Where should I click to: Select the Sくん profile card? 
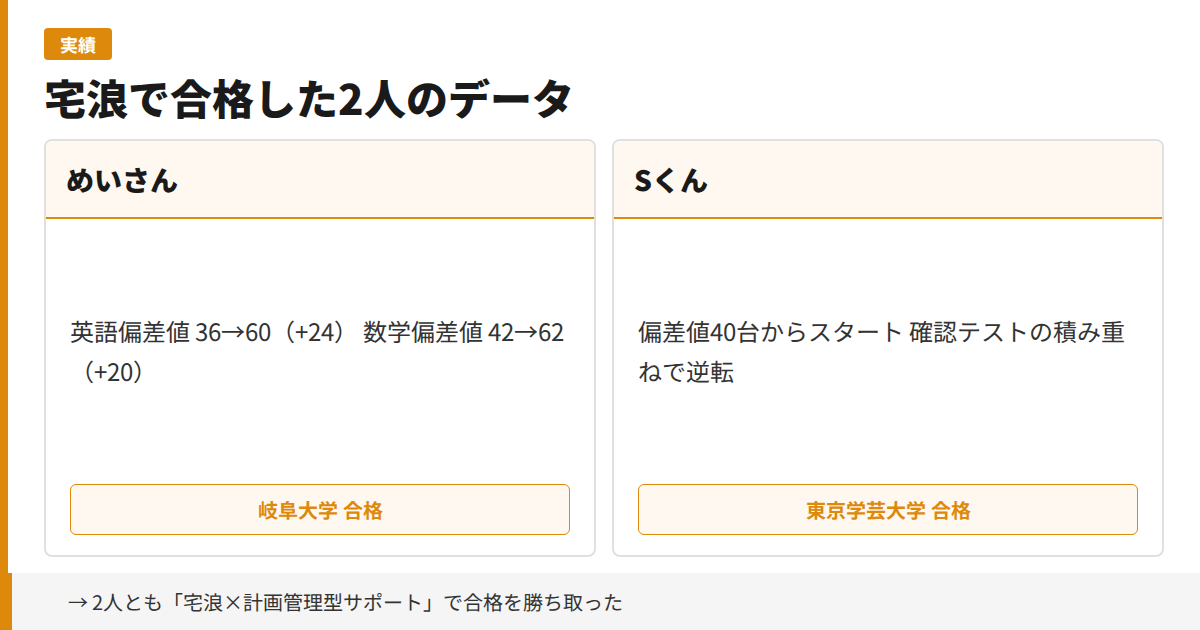(886, 345)
